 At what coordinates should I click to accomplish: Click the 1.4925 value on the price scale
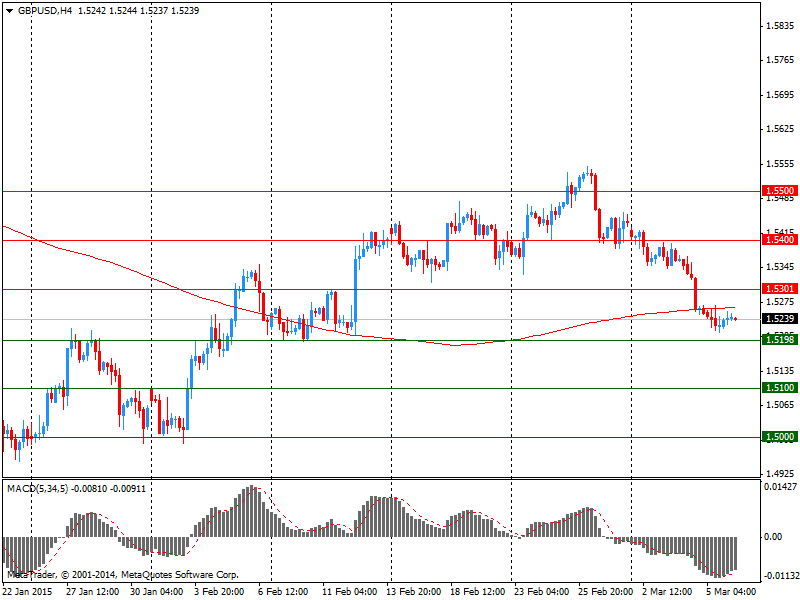[781, 473]
